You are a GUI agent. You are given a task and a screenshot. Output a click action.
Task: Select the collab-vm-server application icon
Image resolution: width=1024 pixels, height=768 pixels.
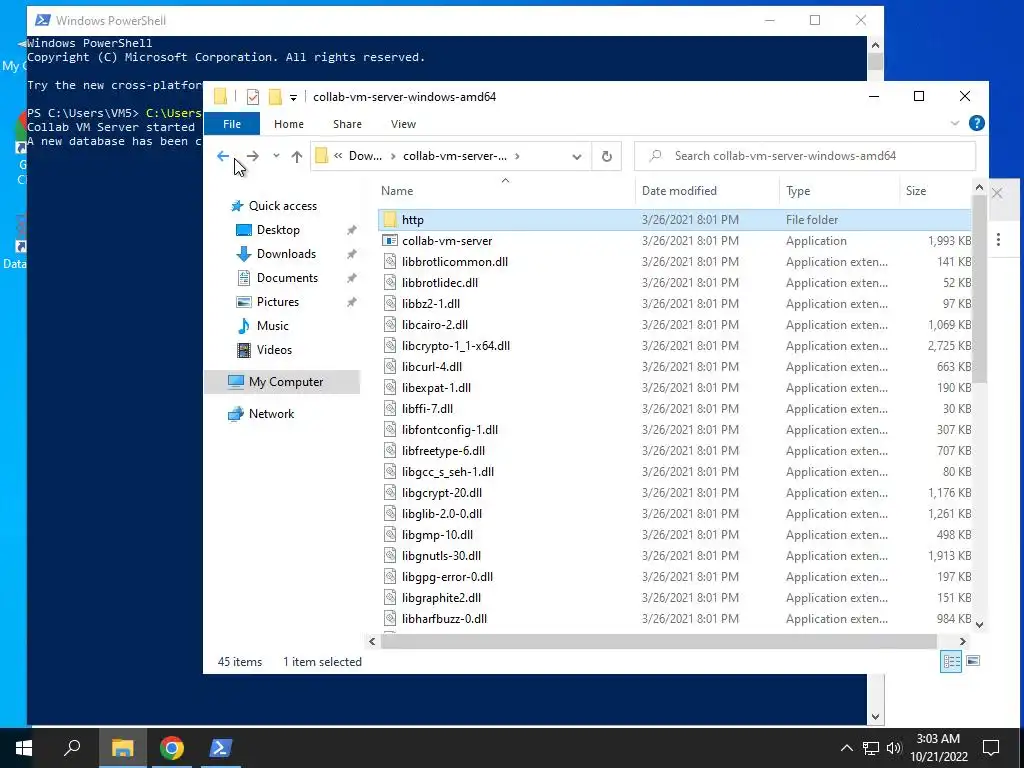(x=390, y=241)
